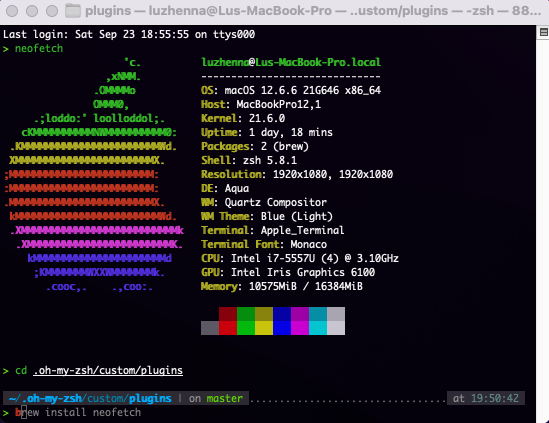Click the 'Kernel: 21.6.0' line

[243, 118]
